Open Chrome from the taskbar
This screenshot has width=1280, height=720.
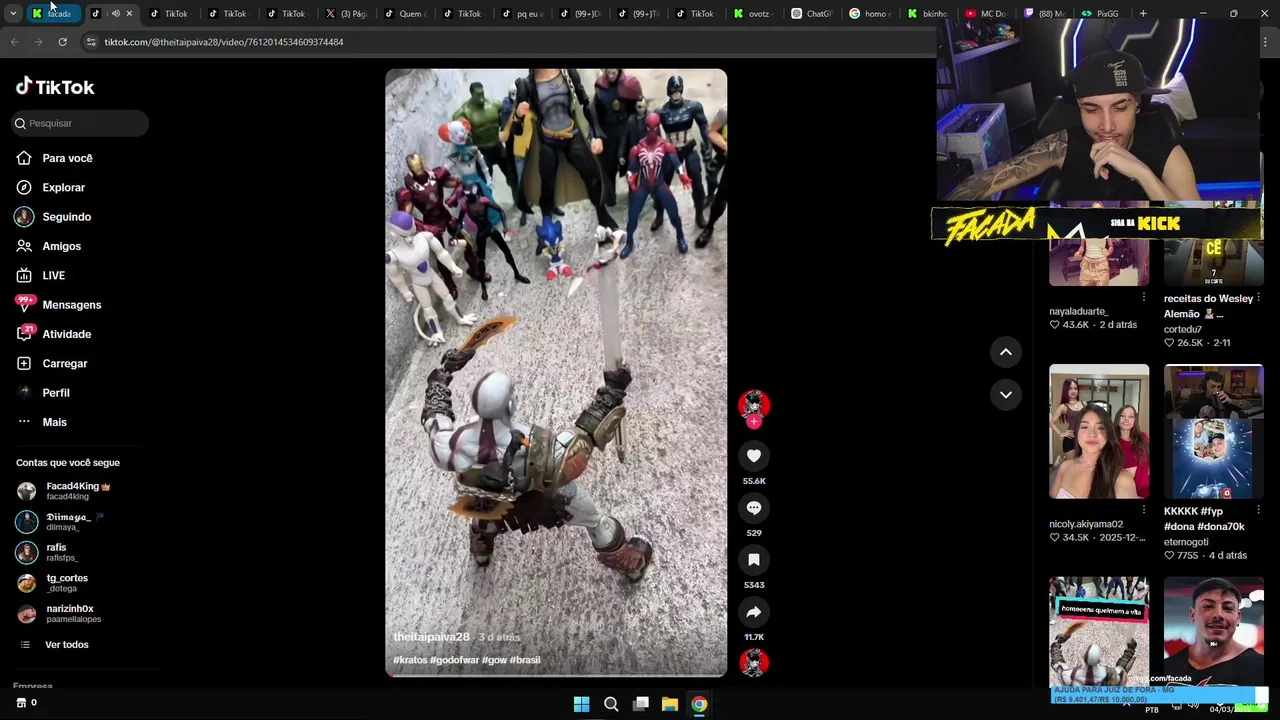click(x=699, y=704)
